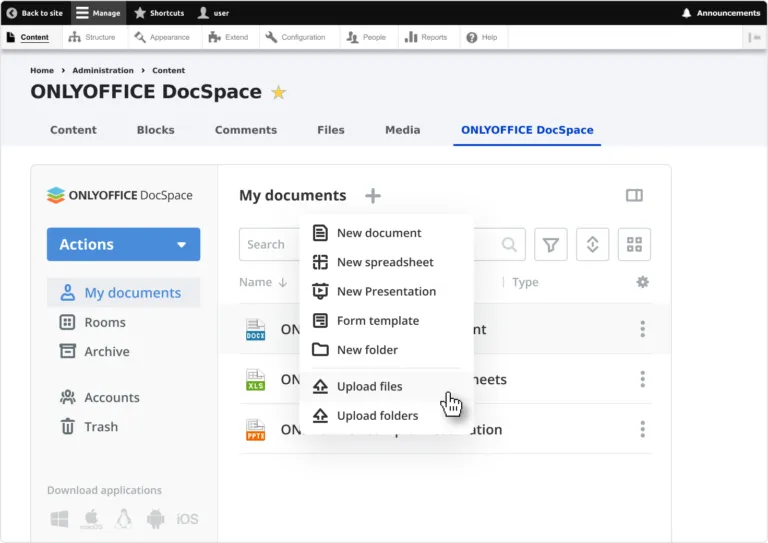Viewport: 768px width, 543px height.
Task: Click the iOS download application icon
Action: coord(187,519)
